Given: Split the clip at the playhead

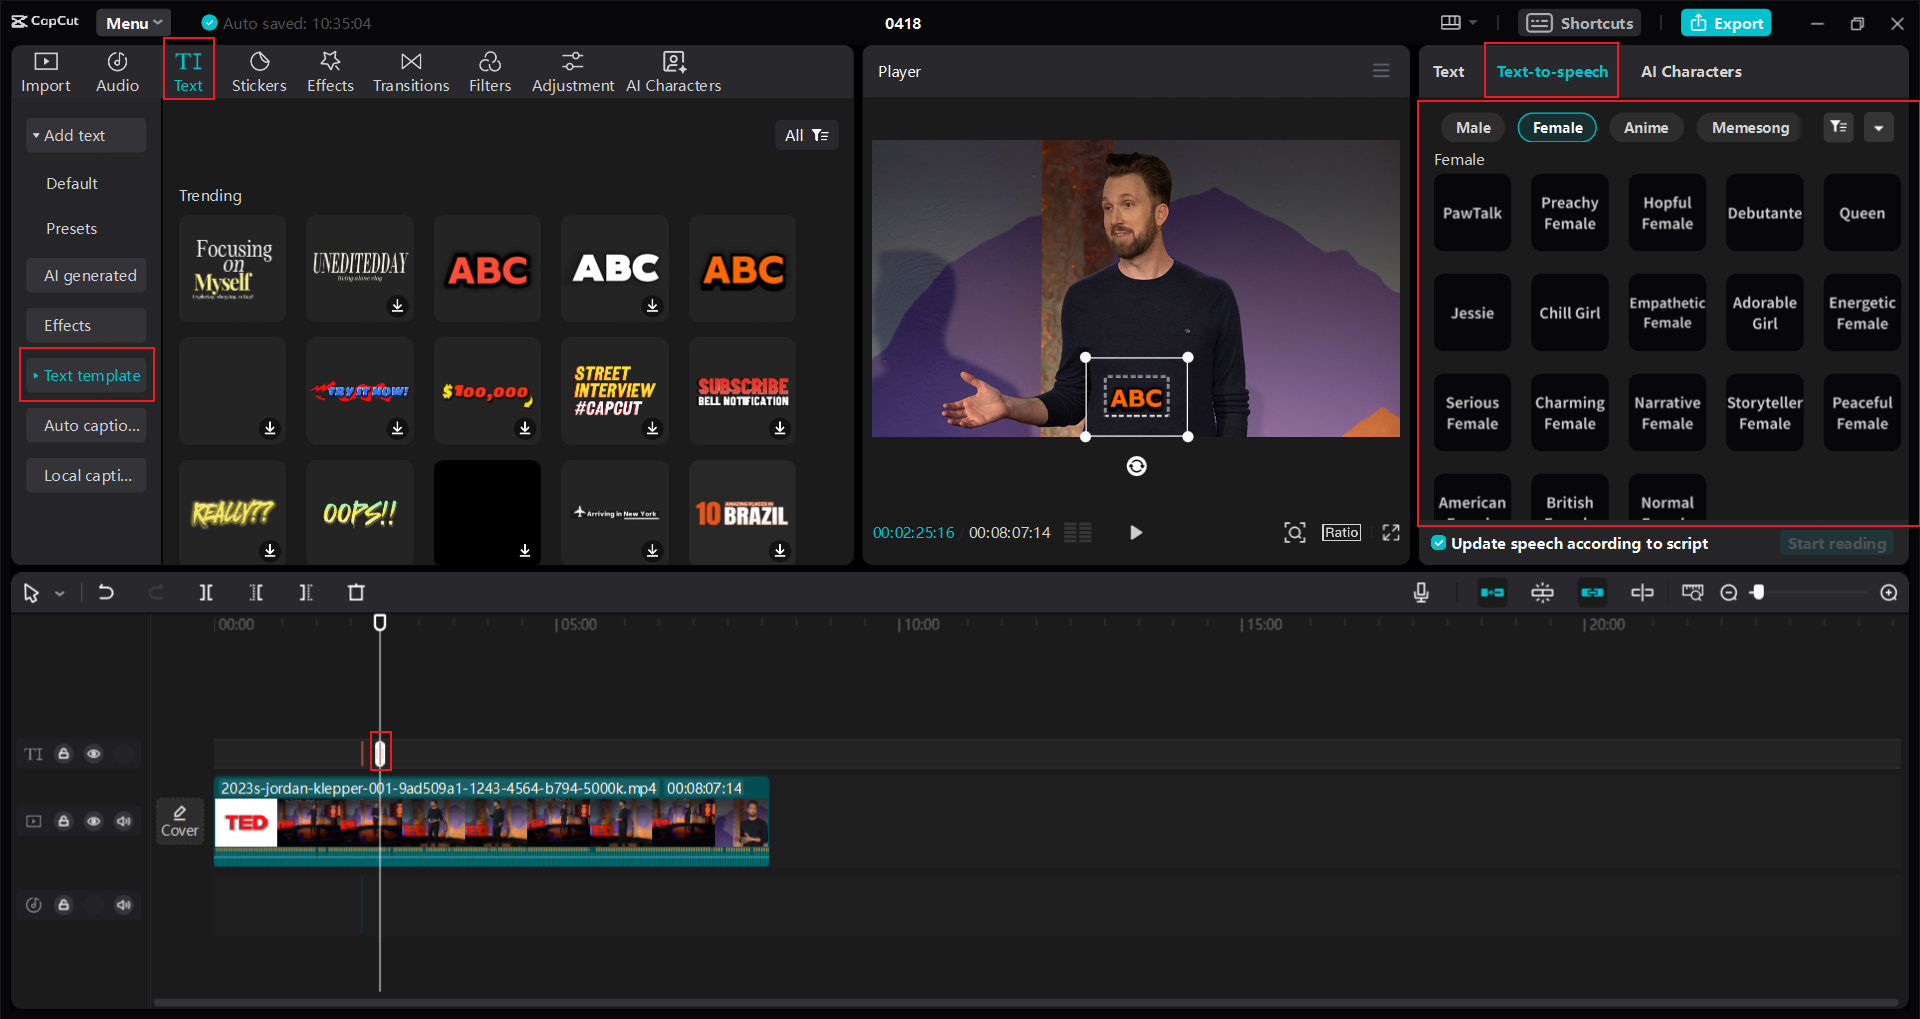Looking at the screenshot, I should pos(206,592).
